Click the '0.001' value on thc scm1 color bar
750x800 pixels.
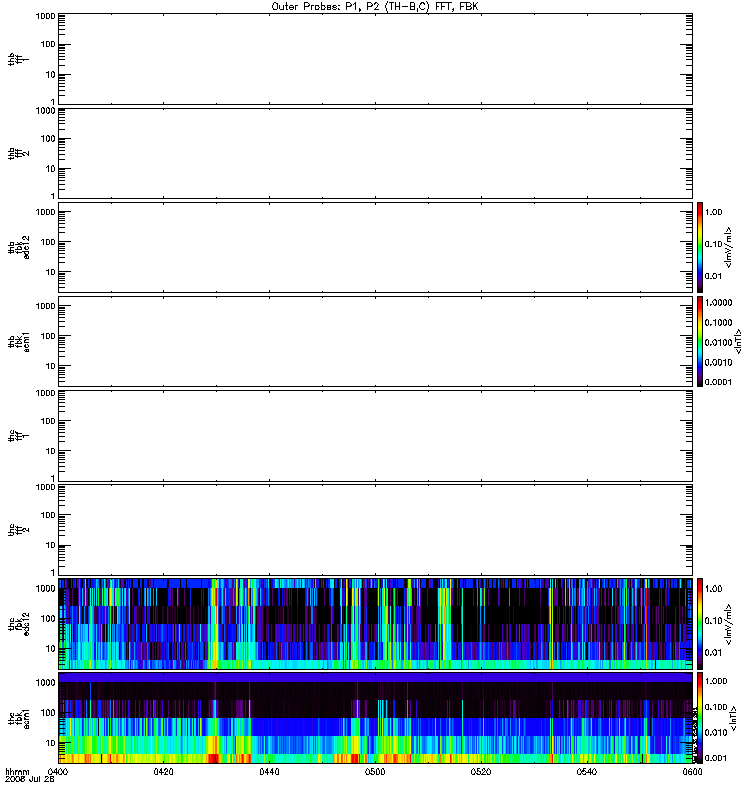[x=716, y=758]
